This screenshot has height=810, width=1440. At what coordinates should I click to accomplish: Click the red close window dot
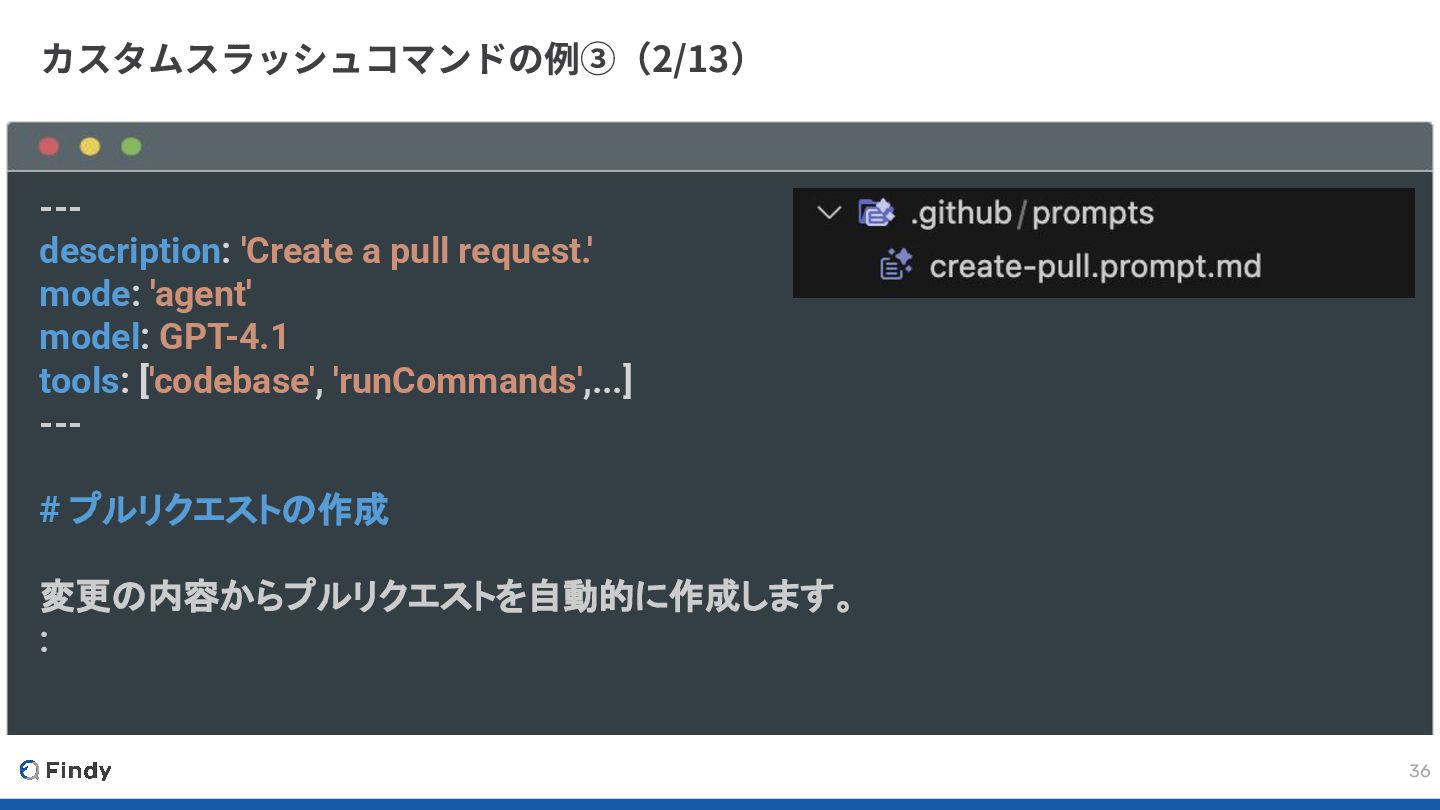click(49, 147)
